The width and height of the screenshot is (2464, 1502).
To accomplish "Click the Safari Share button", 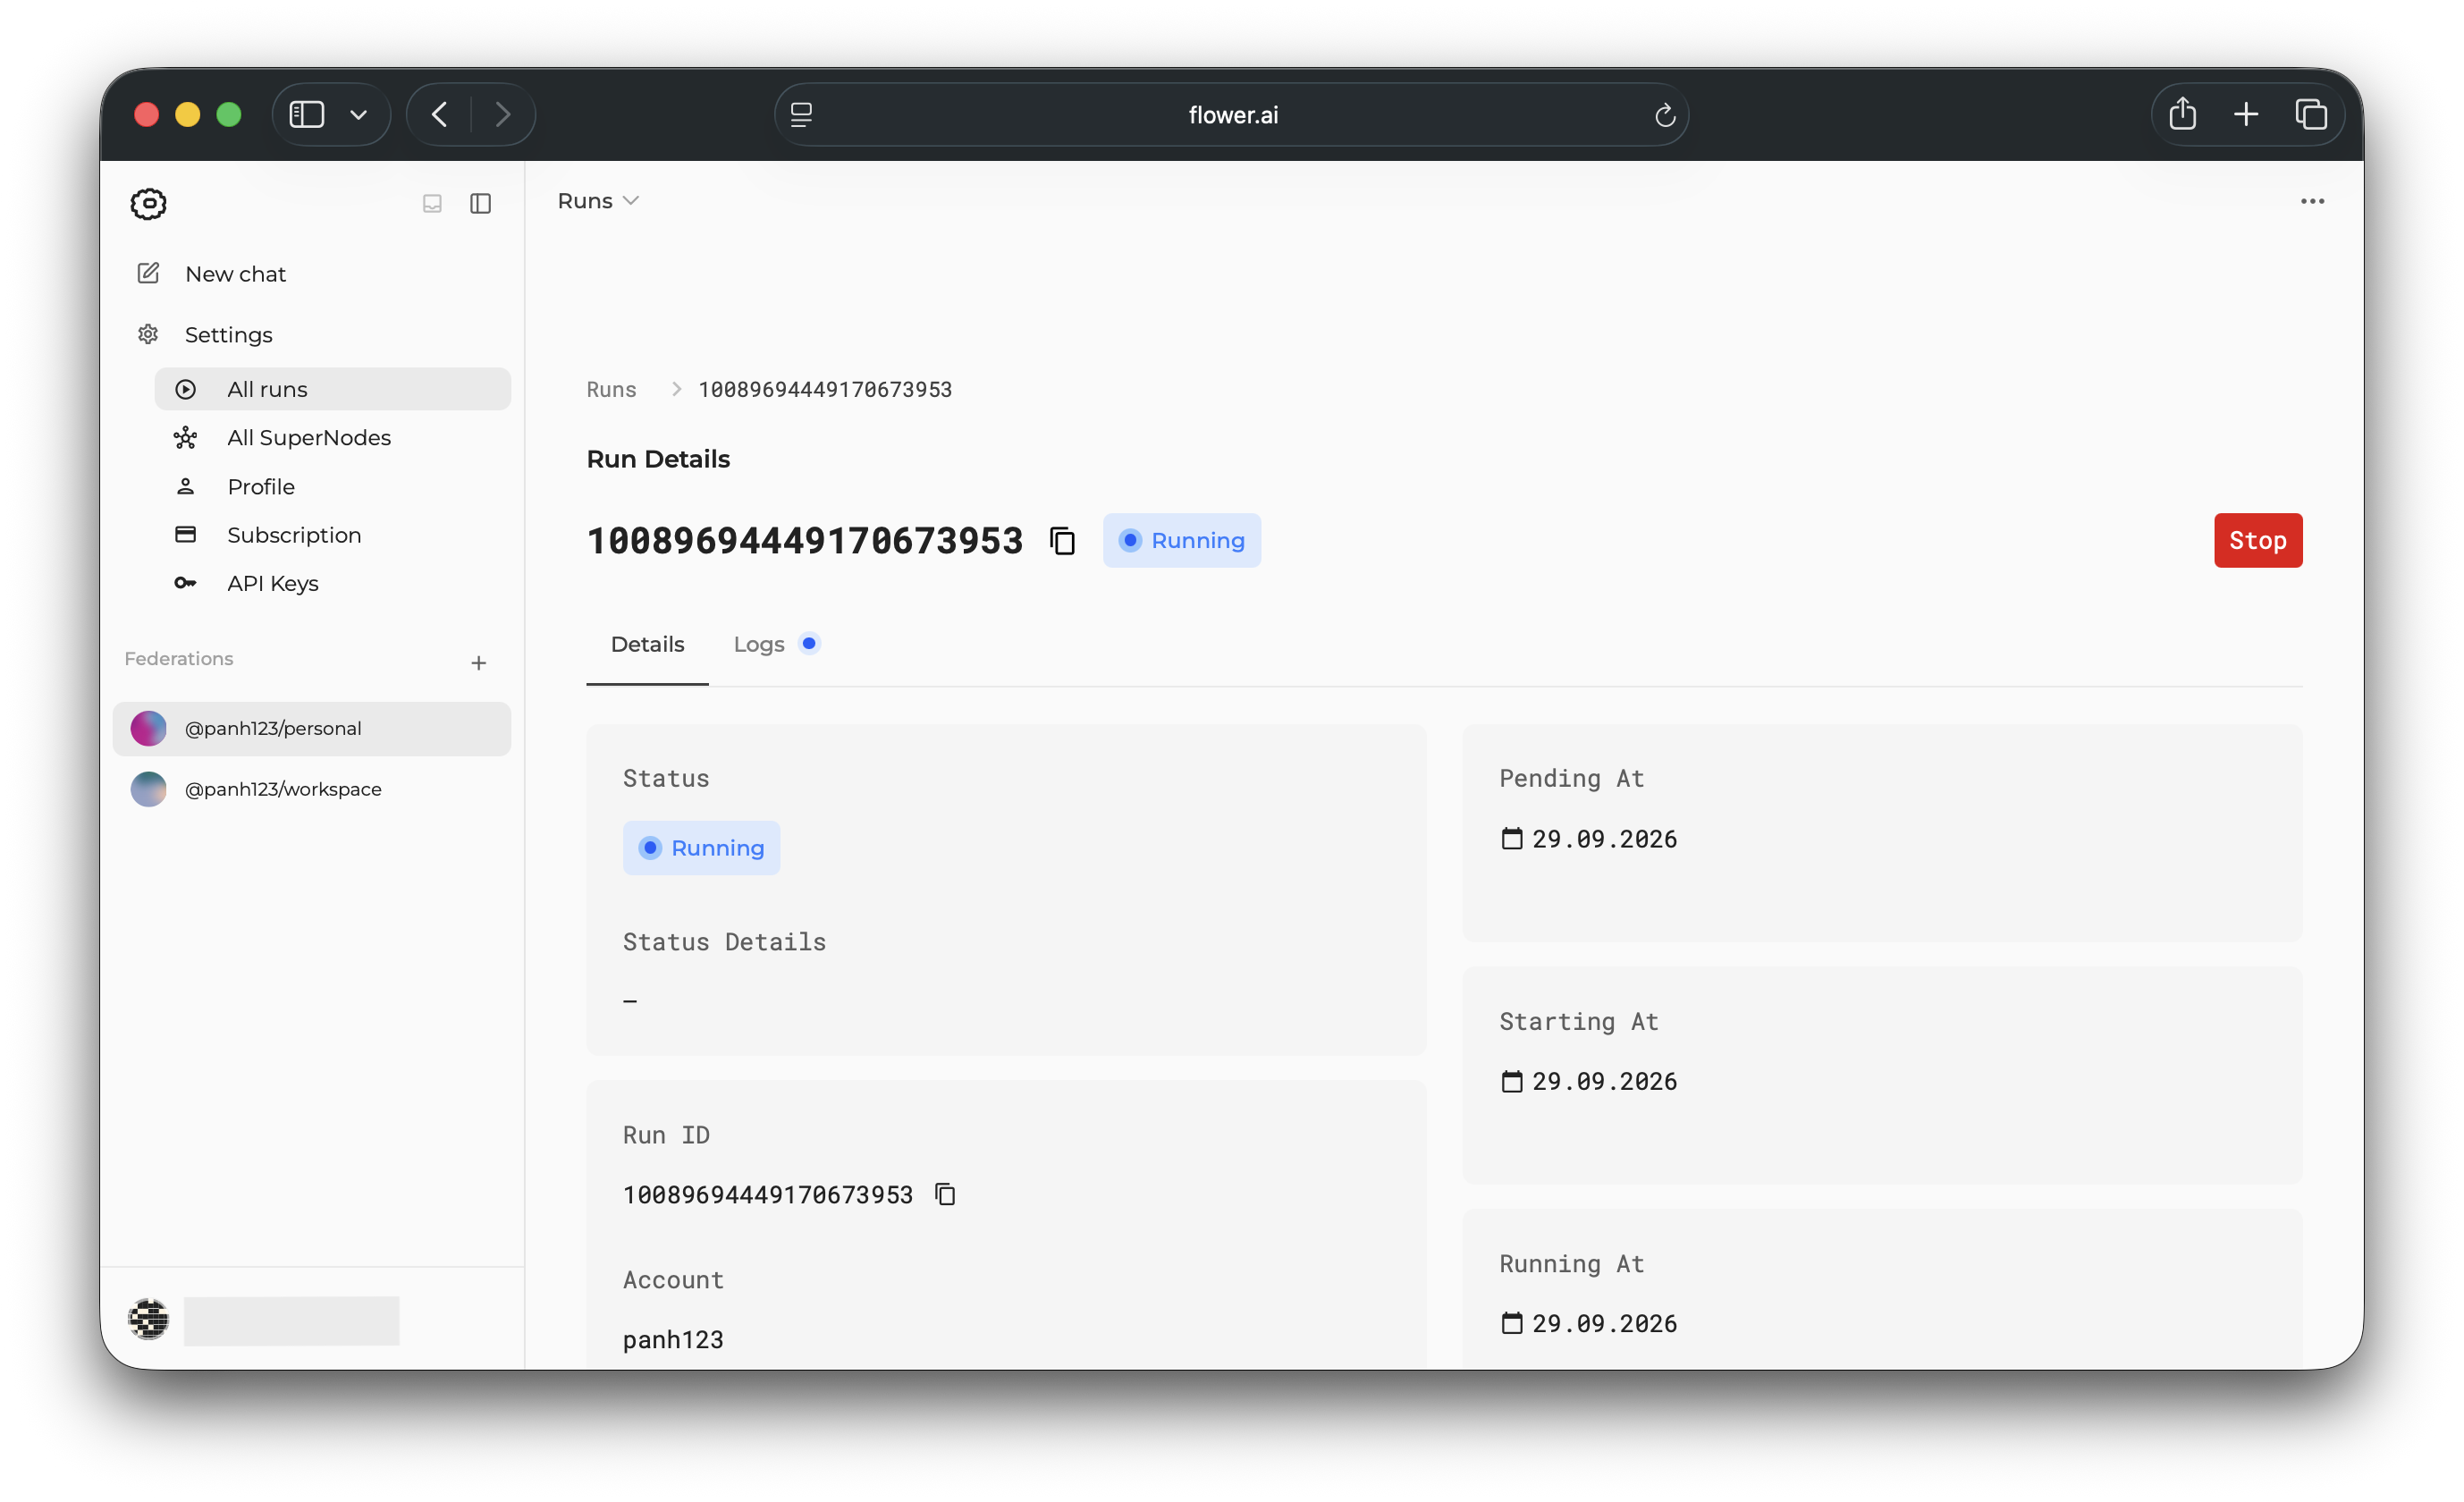I will pos(2182,115).
